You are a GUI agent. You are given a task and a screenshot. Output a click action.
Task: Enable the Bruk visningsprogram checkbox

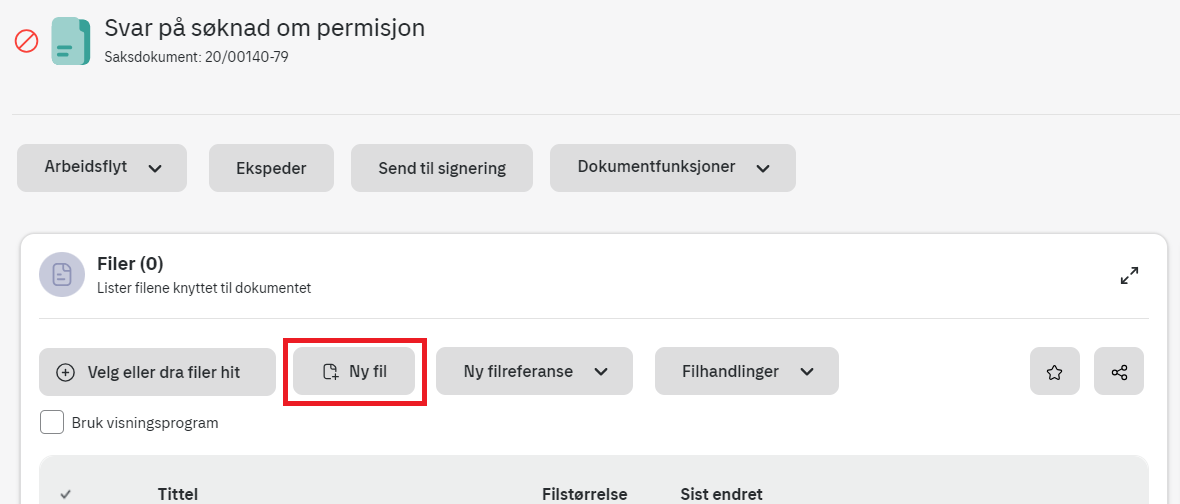52,423
